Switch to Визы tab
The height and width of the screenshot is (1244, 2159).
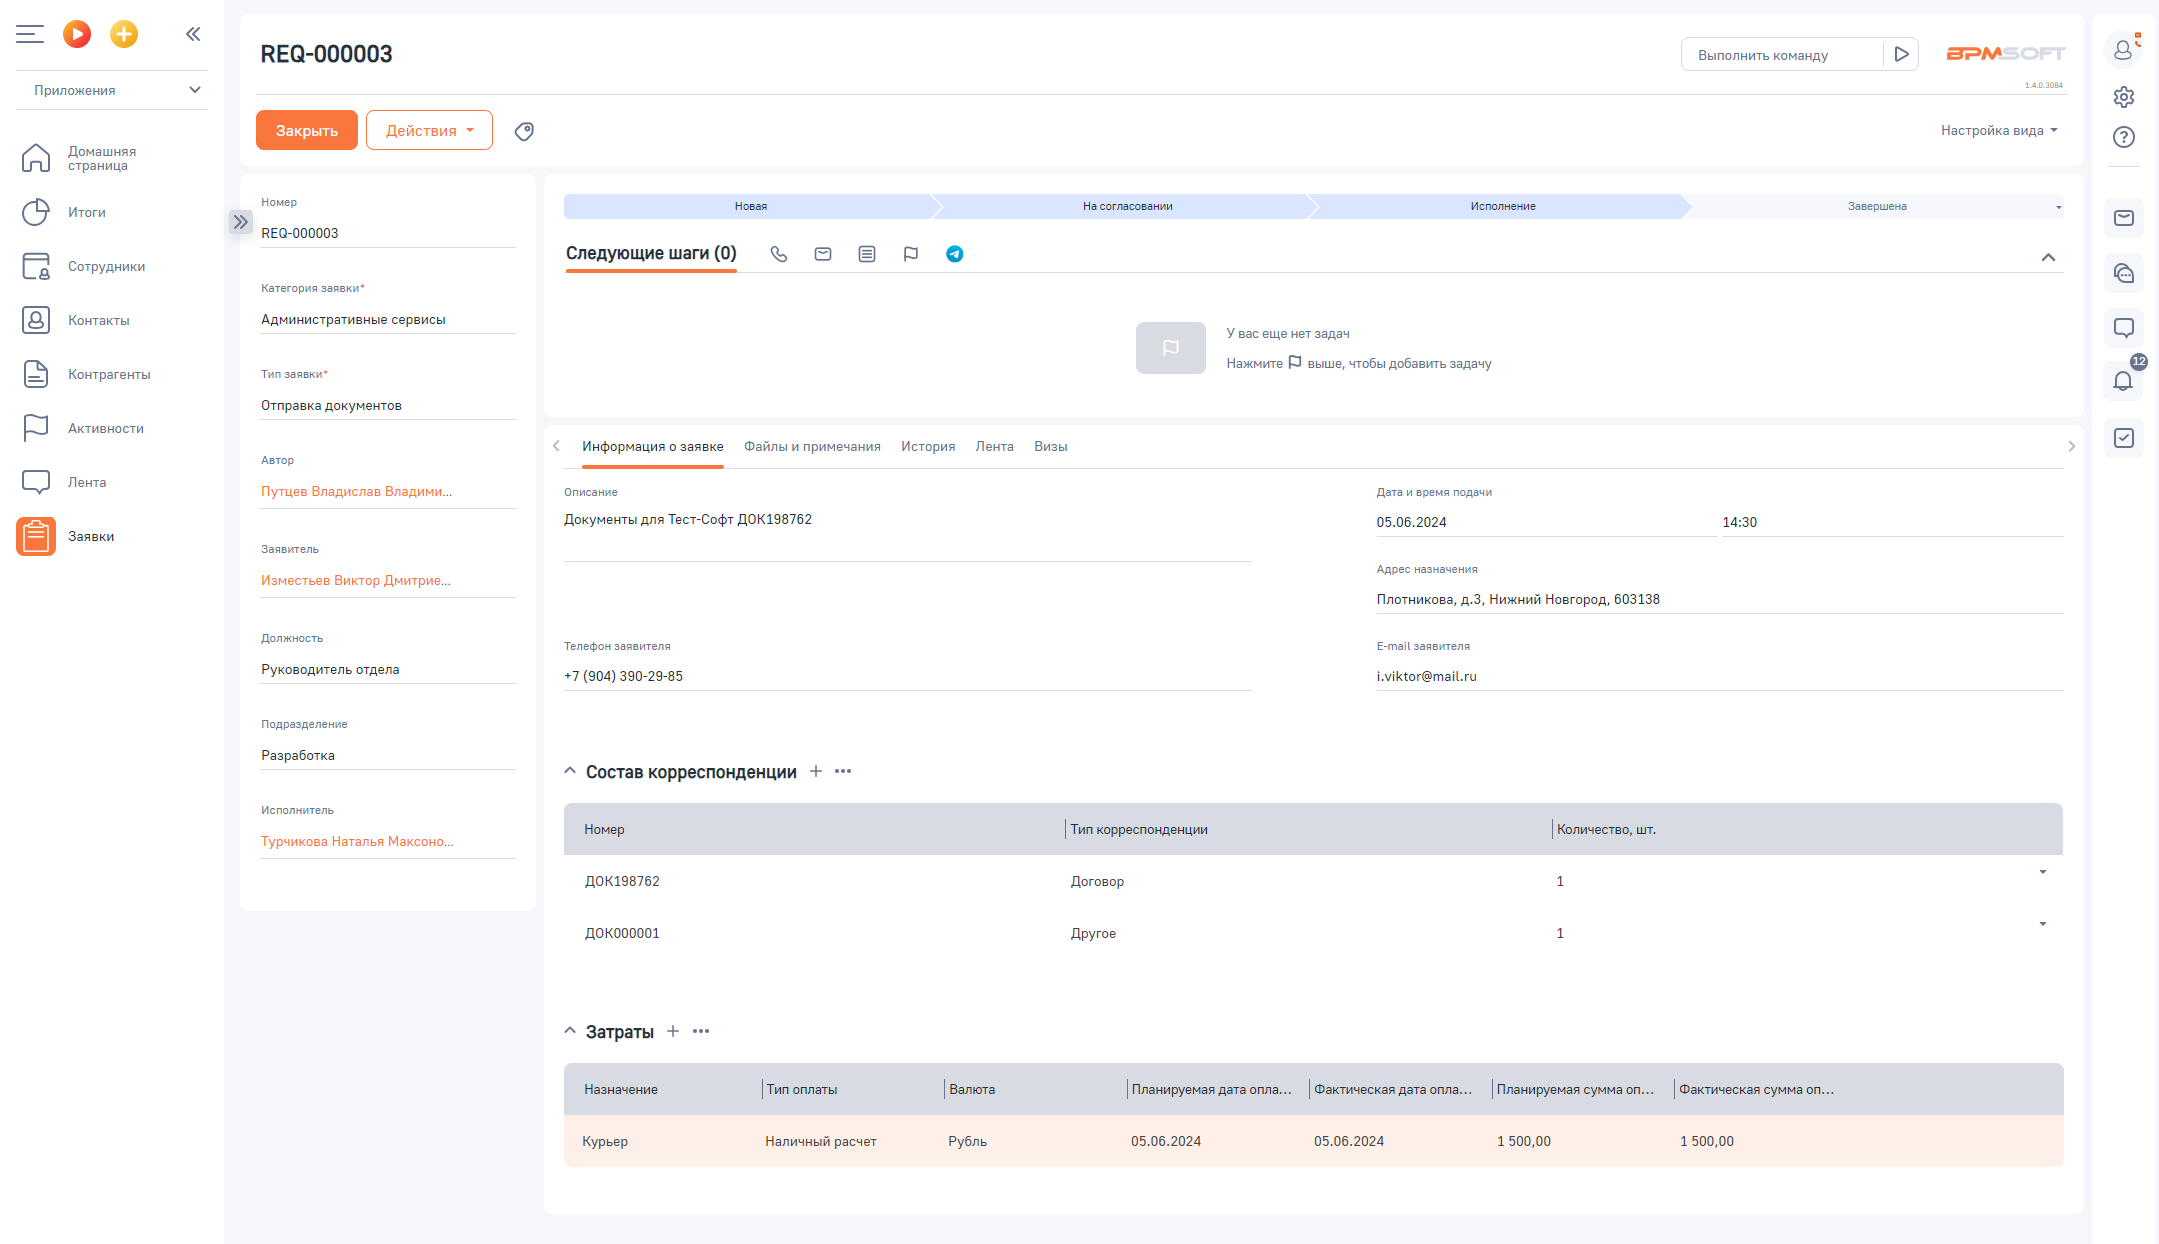pos(1050,446)
